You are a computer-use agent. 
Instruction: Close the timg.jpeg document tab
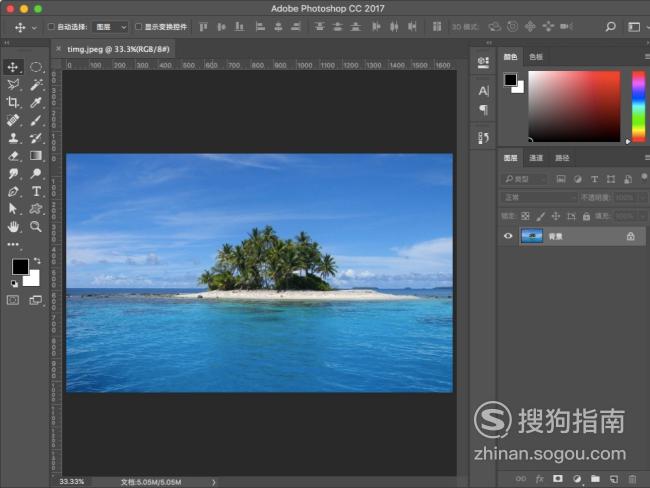click(x=58, y=49)
